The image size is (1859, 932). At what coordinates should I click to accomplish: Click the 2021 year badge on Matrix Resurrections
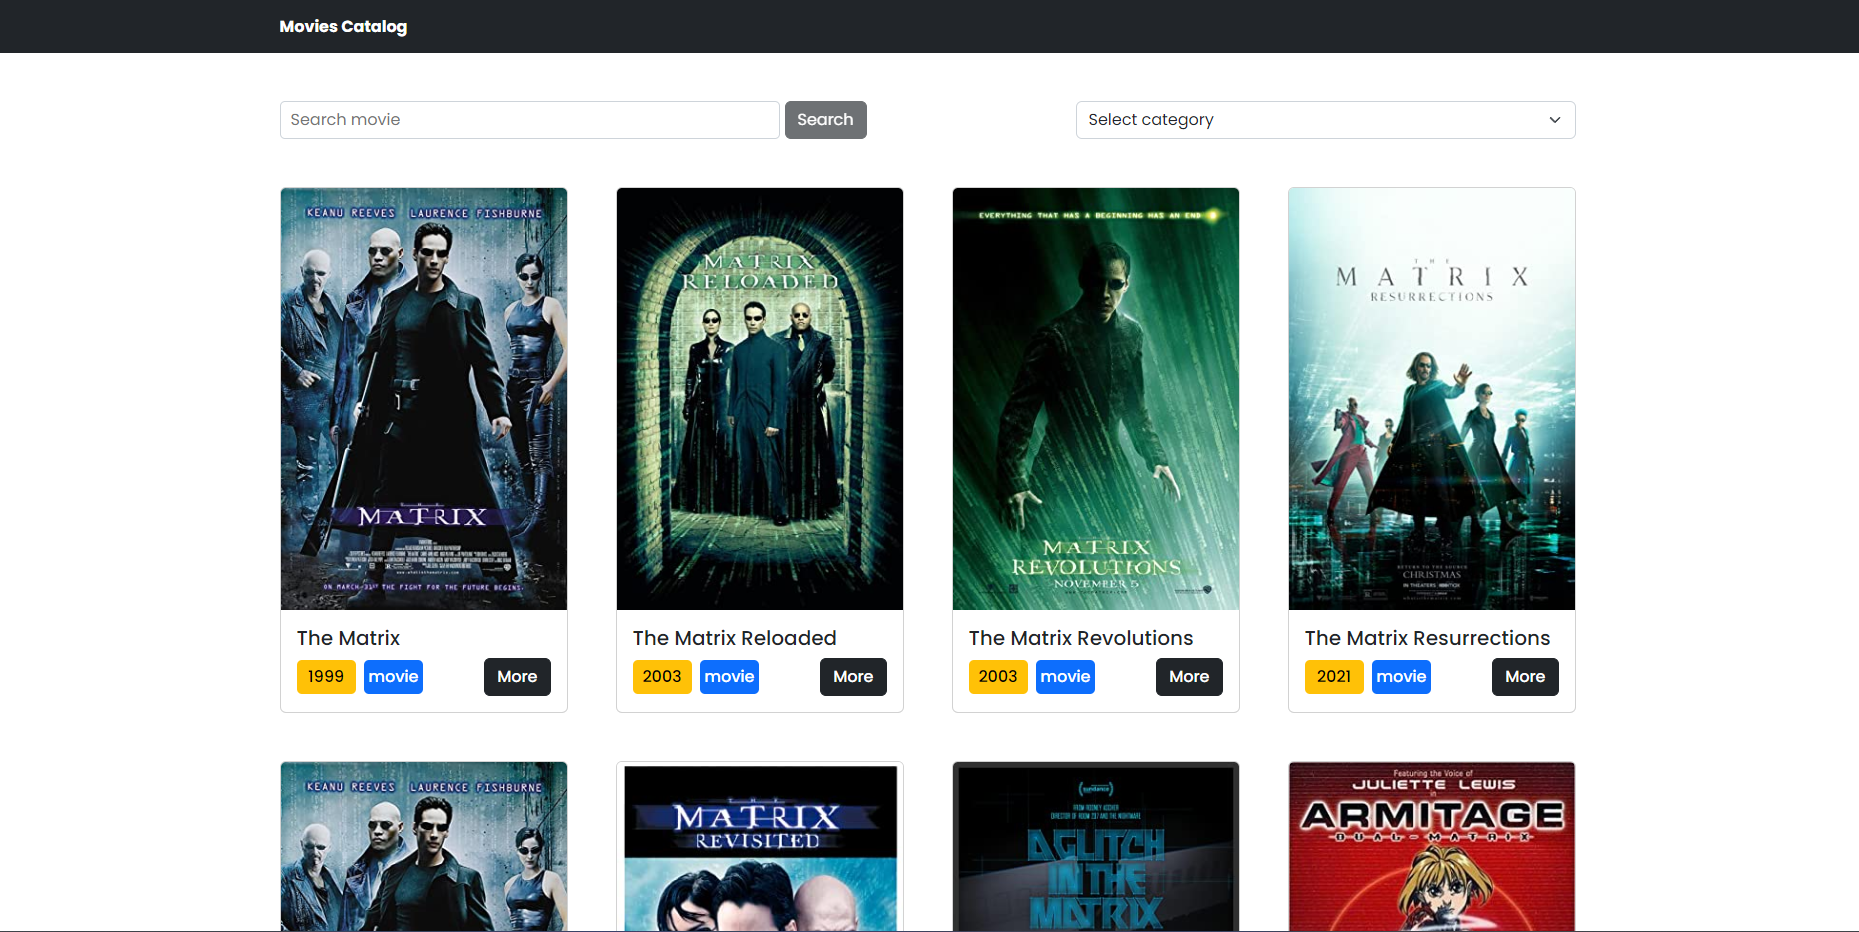click(1334, 677)
